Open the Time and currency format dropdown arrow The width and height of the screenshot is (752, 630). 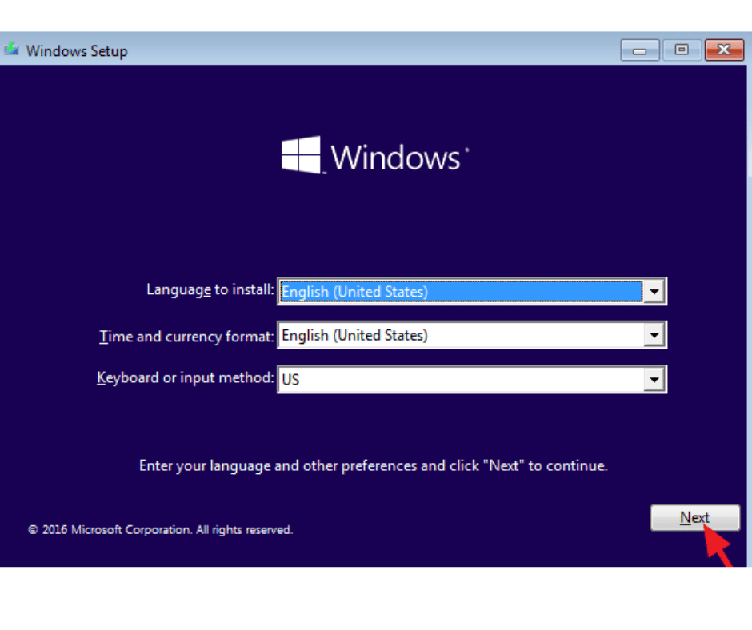click(654, 336)
